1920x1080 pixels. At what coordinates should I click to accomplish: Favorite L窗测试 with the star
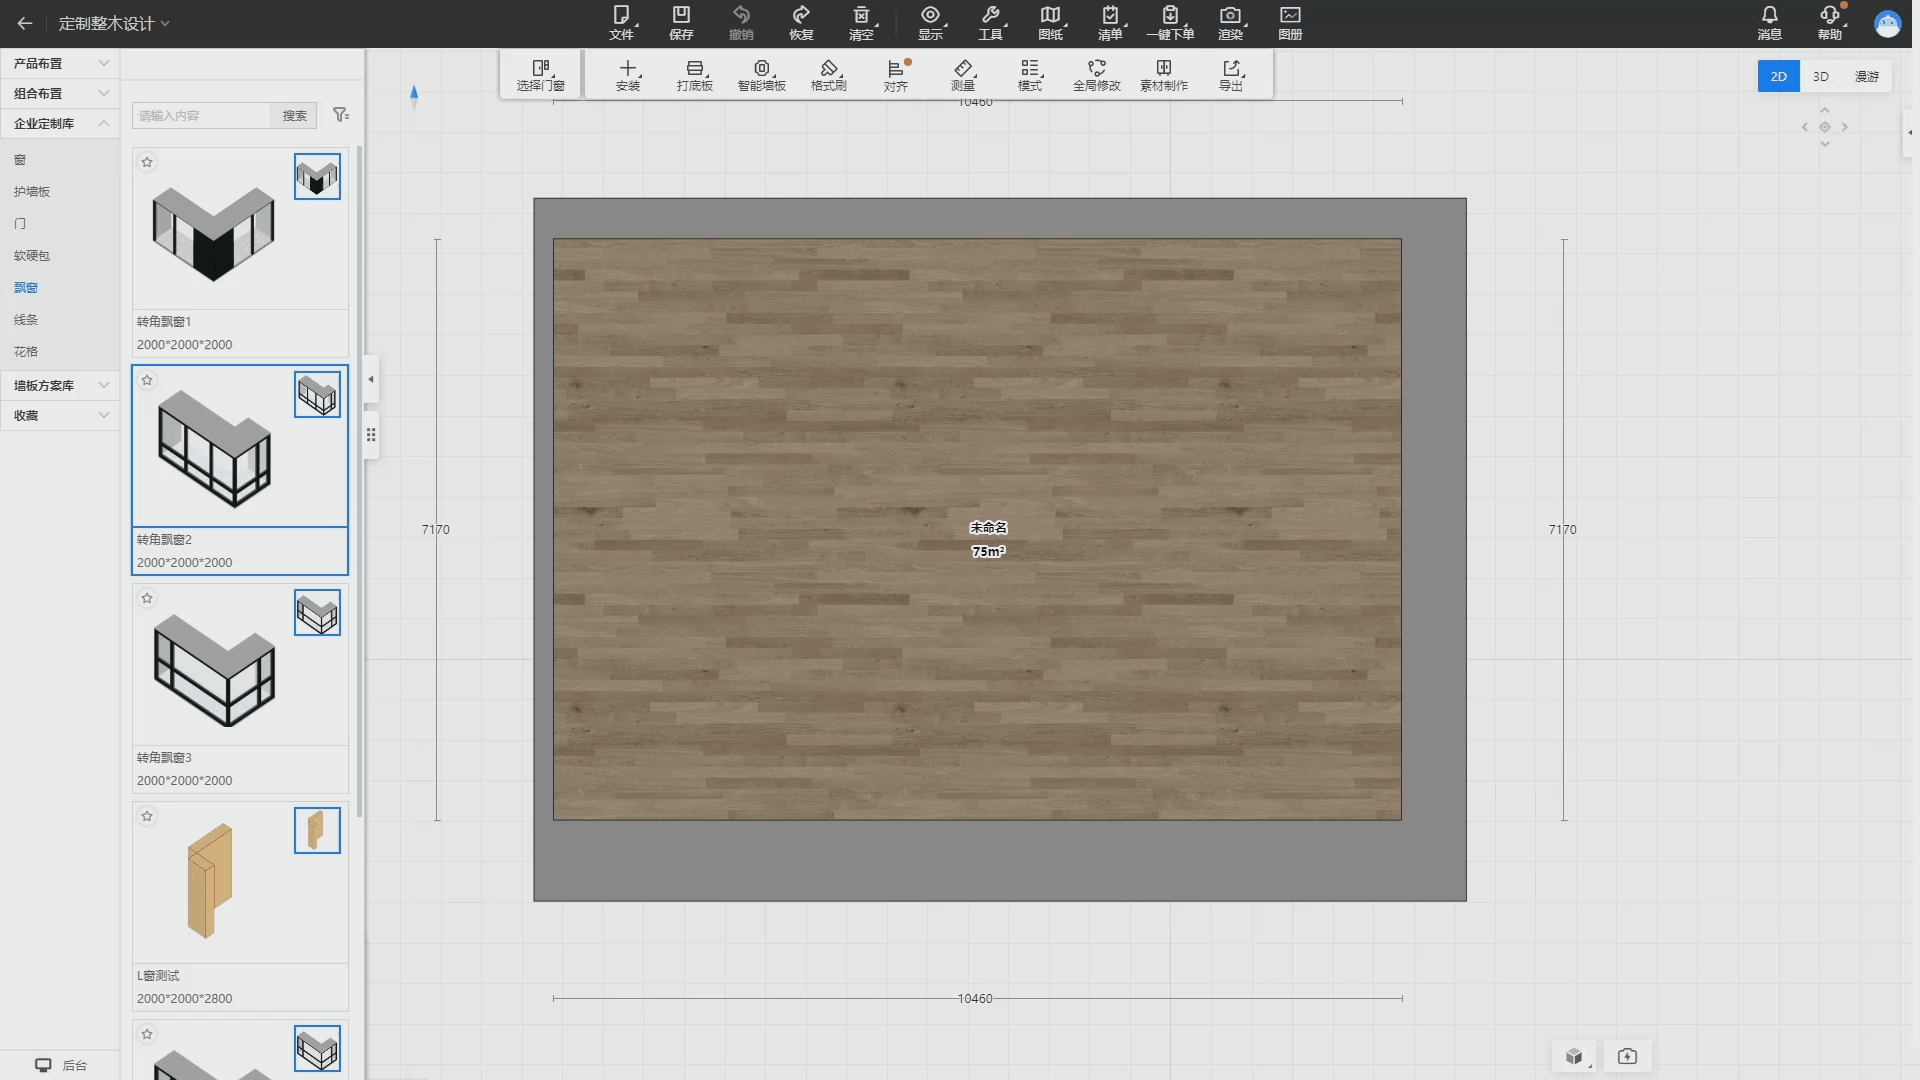click(147, 816)
